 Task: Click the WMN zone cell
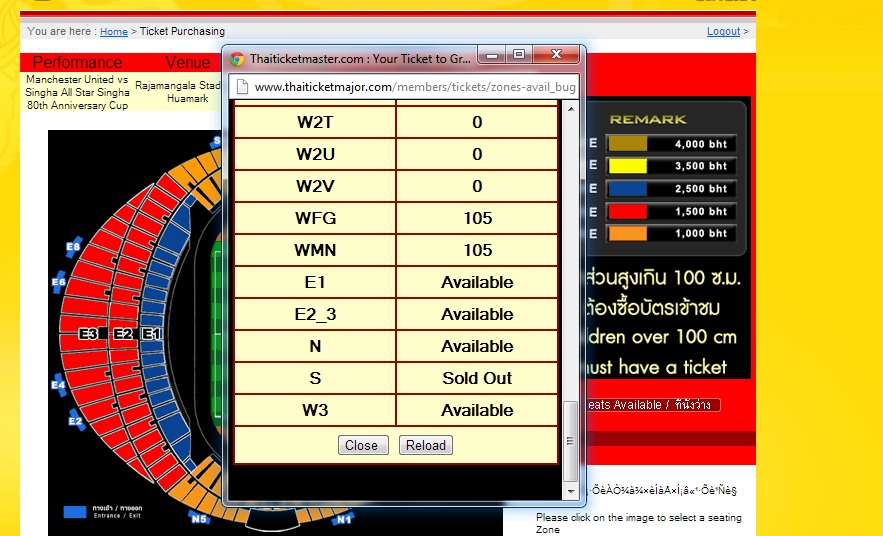coord(315,251)
